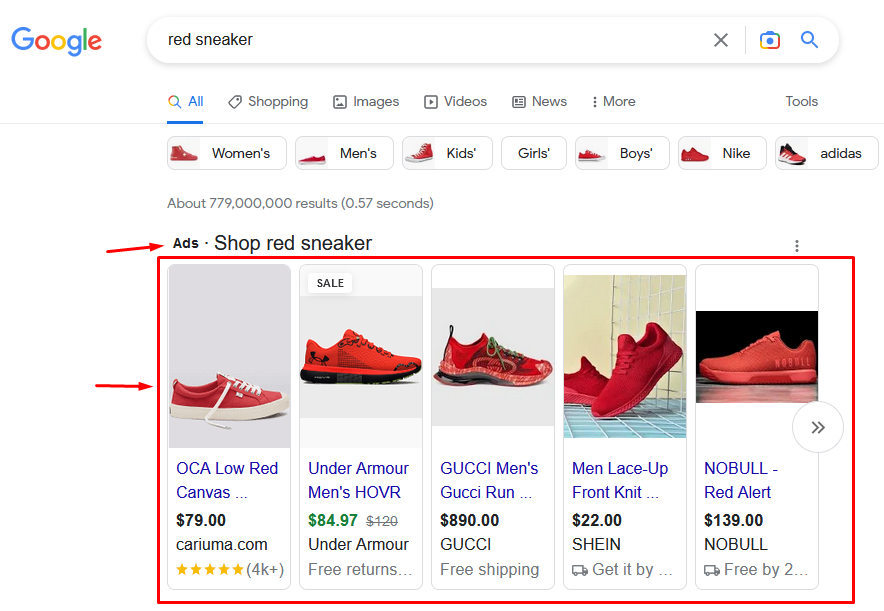Click the star rating (4k+) on cariuma
Screen dimensions: 884x611
(x=230, y=569)
